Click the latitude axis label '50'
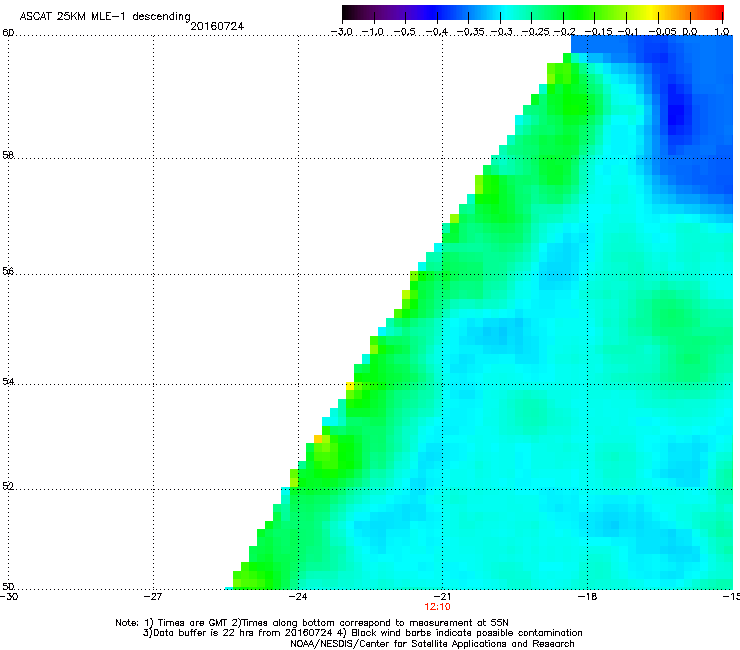740x650 pixels. 8,586
